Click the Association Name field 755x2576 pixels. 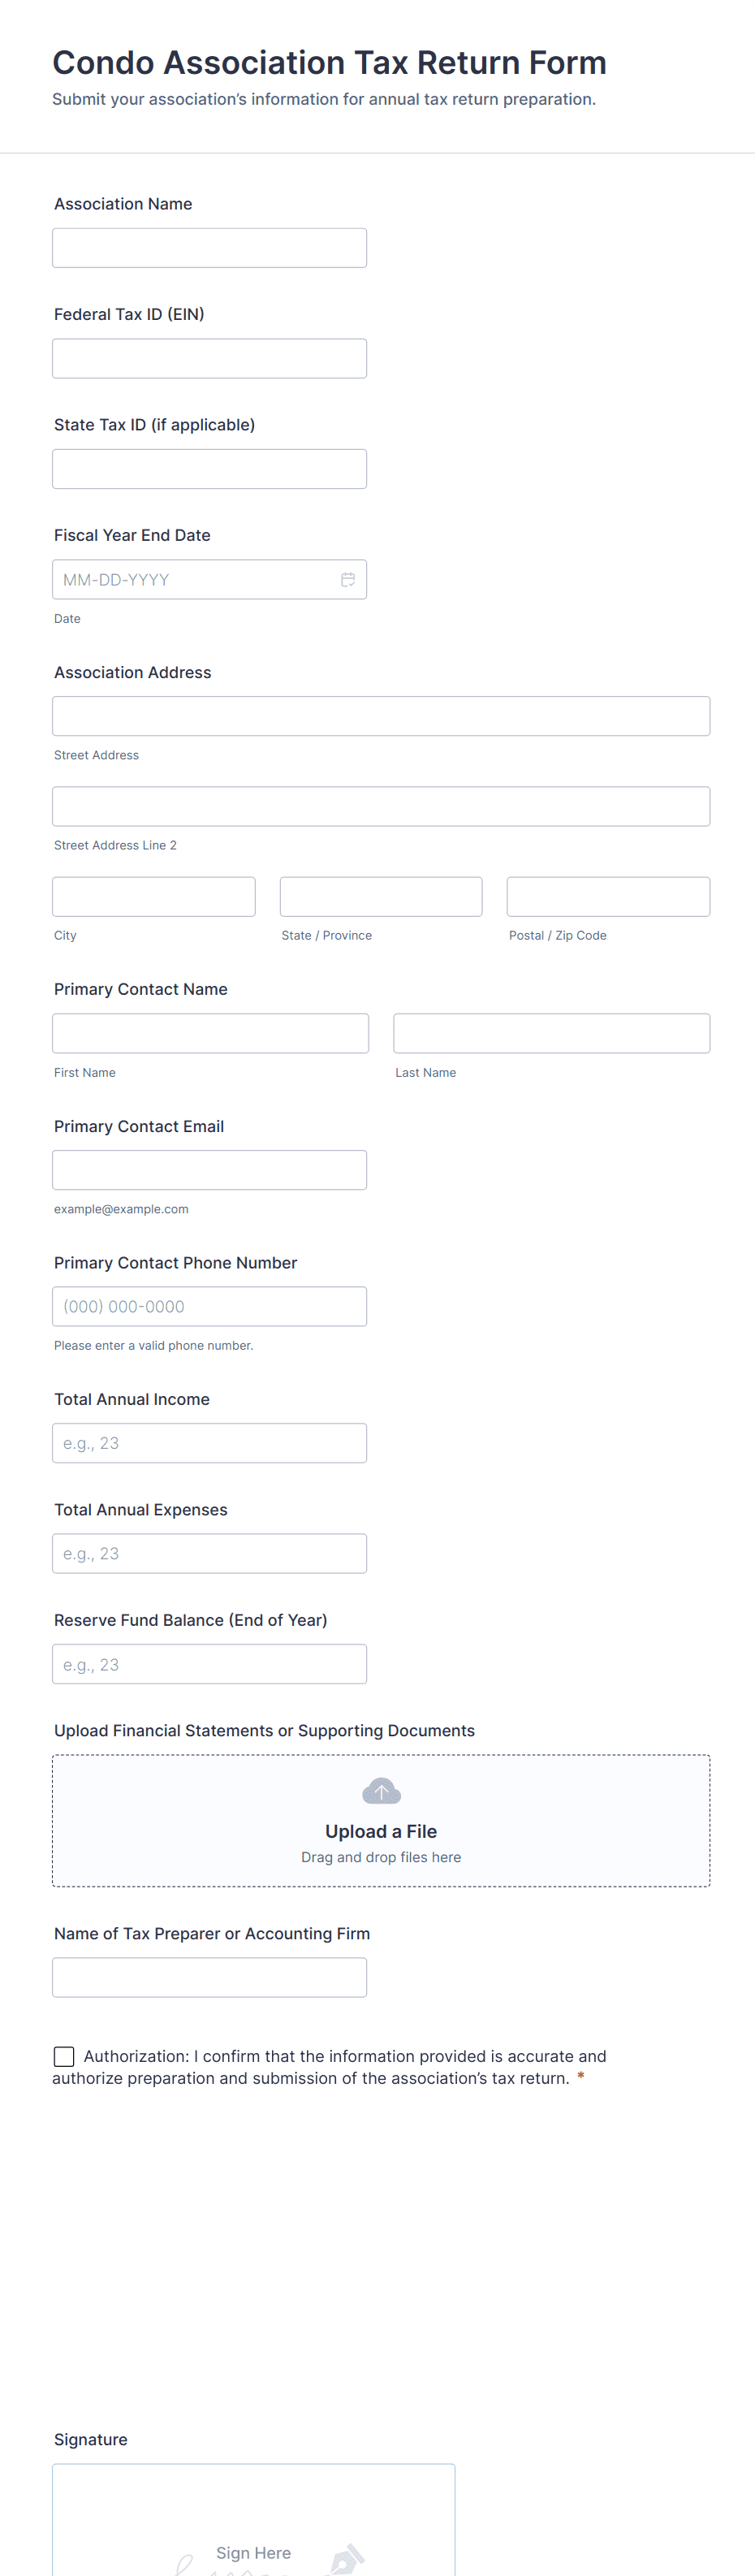[x=209, y=248]
